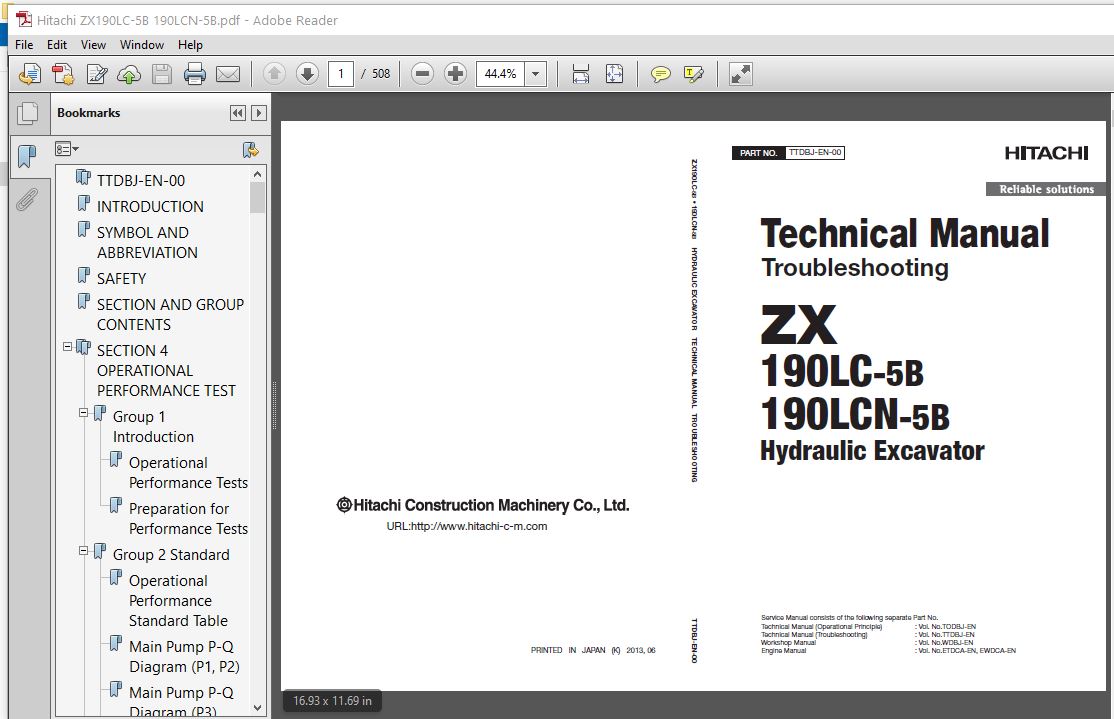The image size is (1114, 719).
Task: Collapse the Group 1 Introduction node
Action: click(x=83, y=412)
